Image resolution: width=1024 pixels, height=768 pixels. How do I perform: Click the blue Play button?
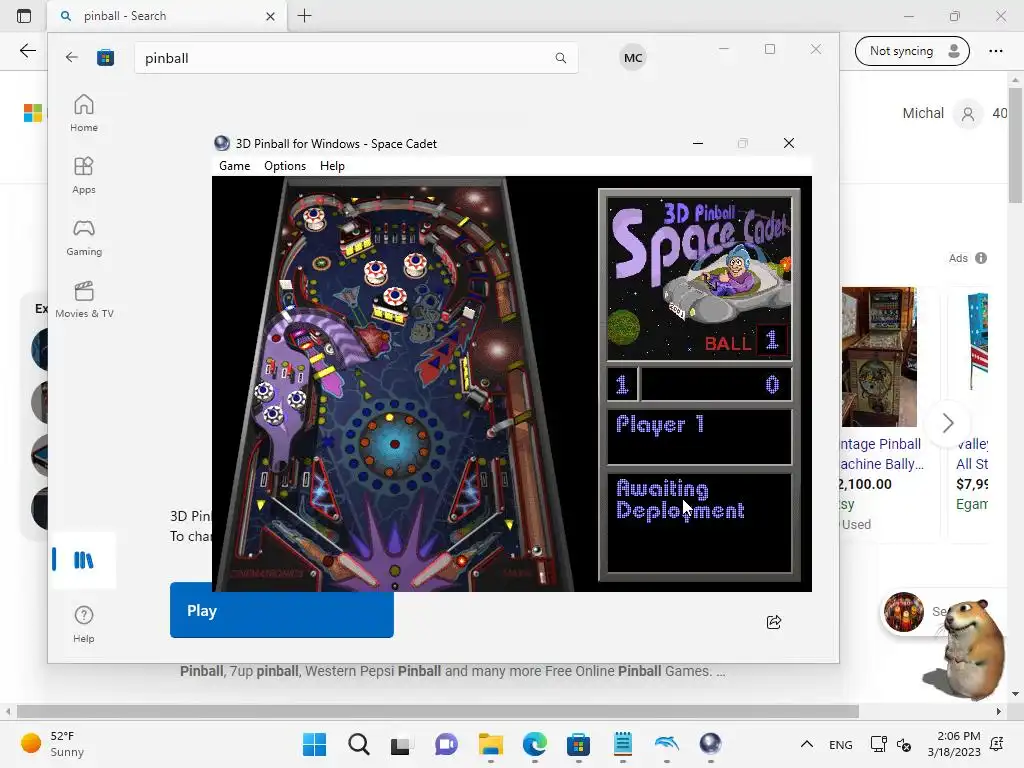click(x=281, y=610)
